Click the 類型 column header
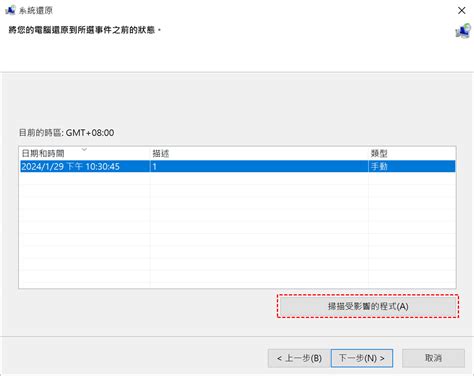The width and height of the screenshot is (474, 376). click(412, 153)
